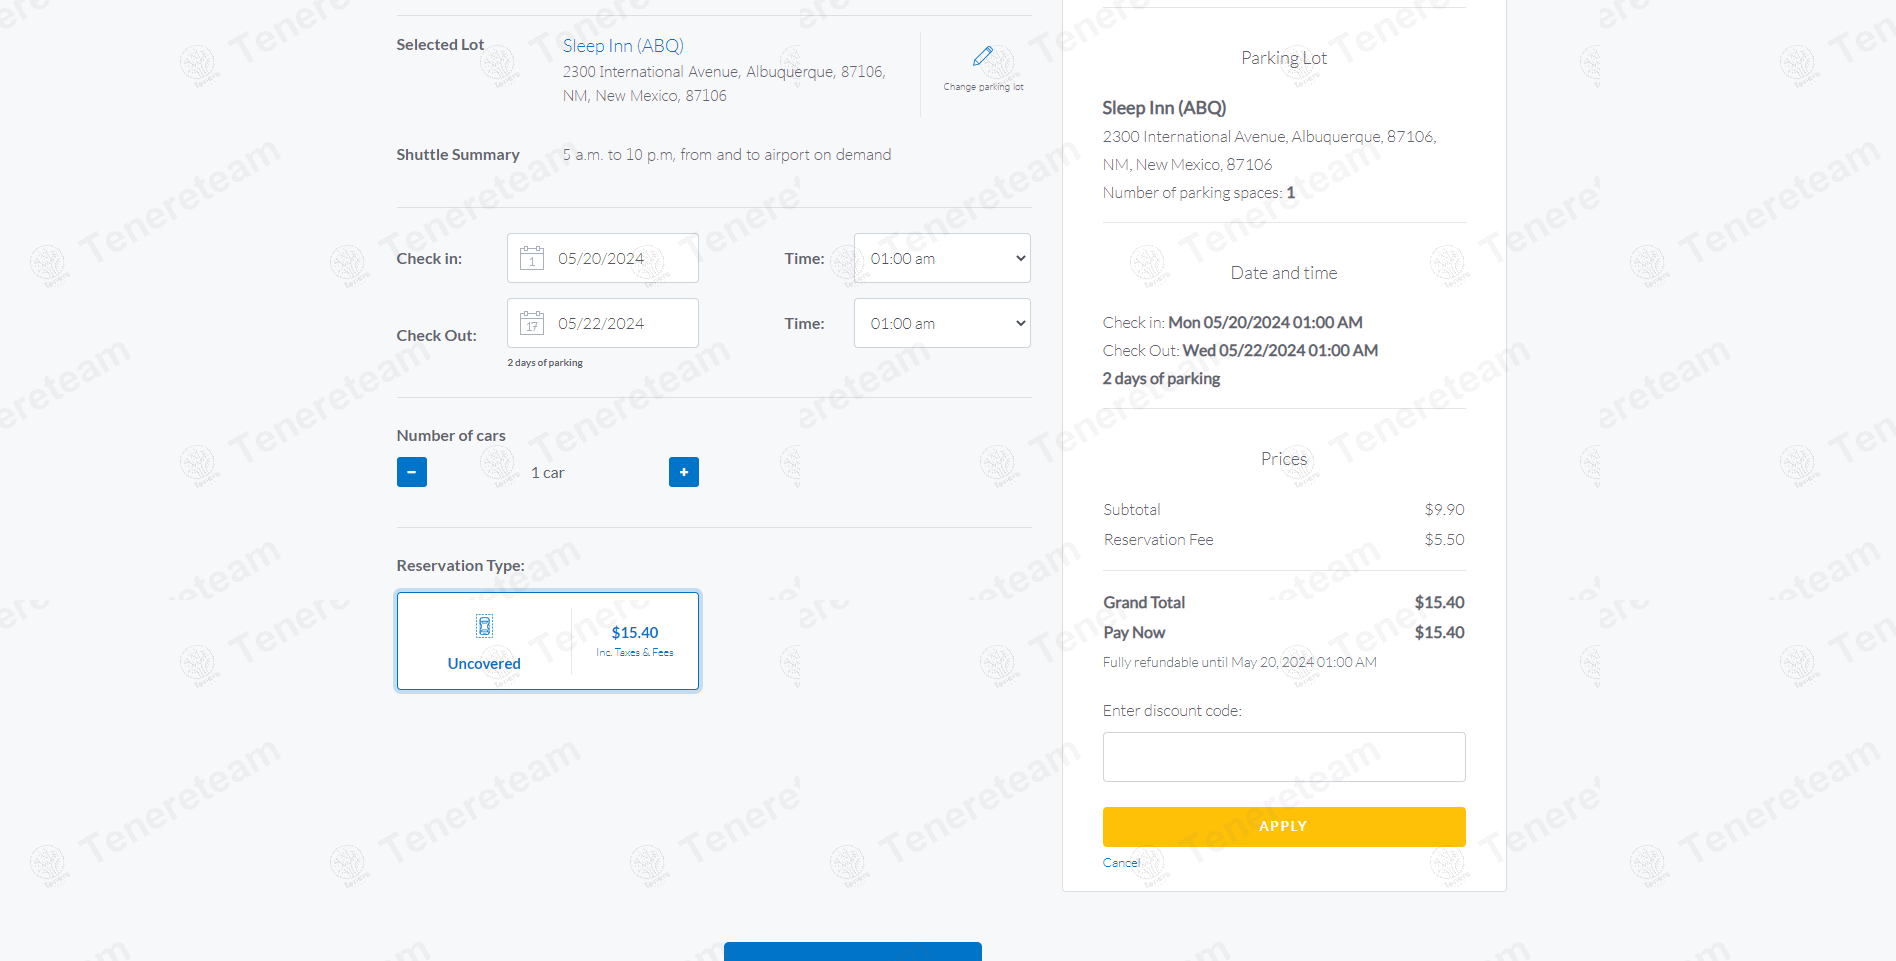Click the $15.40 Inc. Taxes & Fees price

point(635,641)
